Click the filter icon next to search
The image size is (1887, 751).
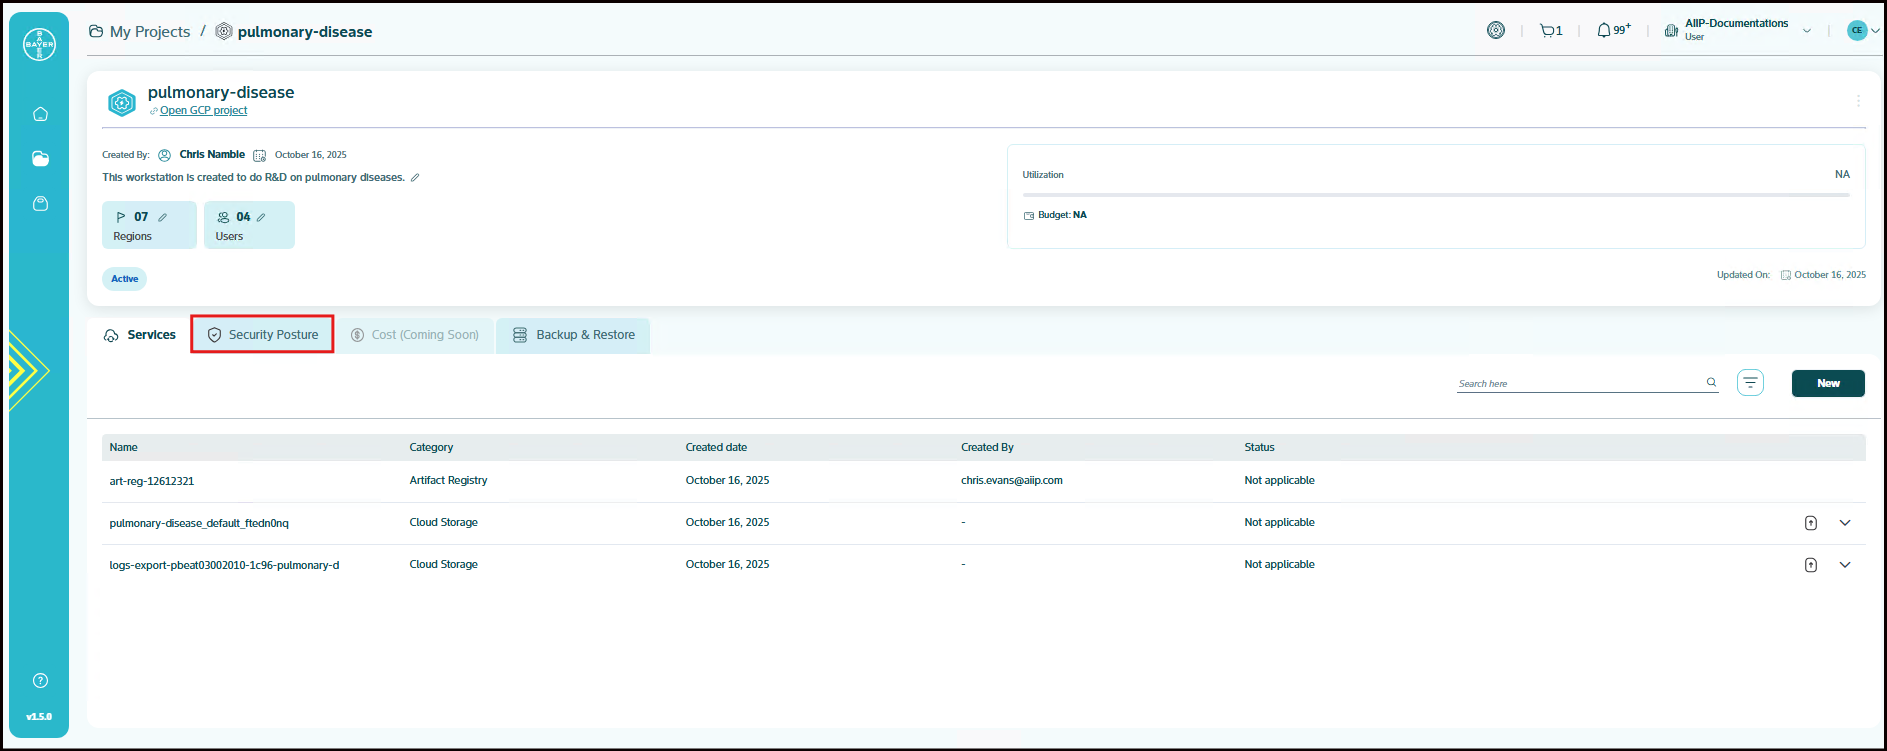(x=1750, y=383)
